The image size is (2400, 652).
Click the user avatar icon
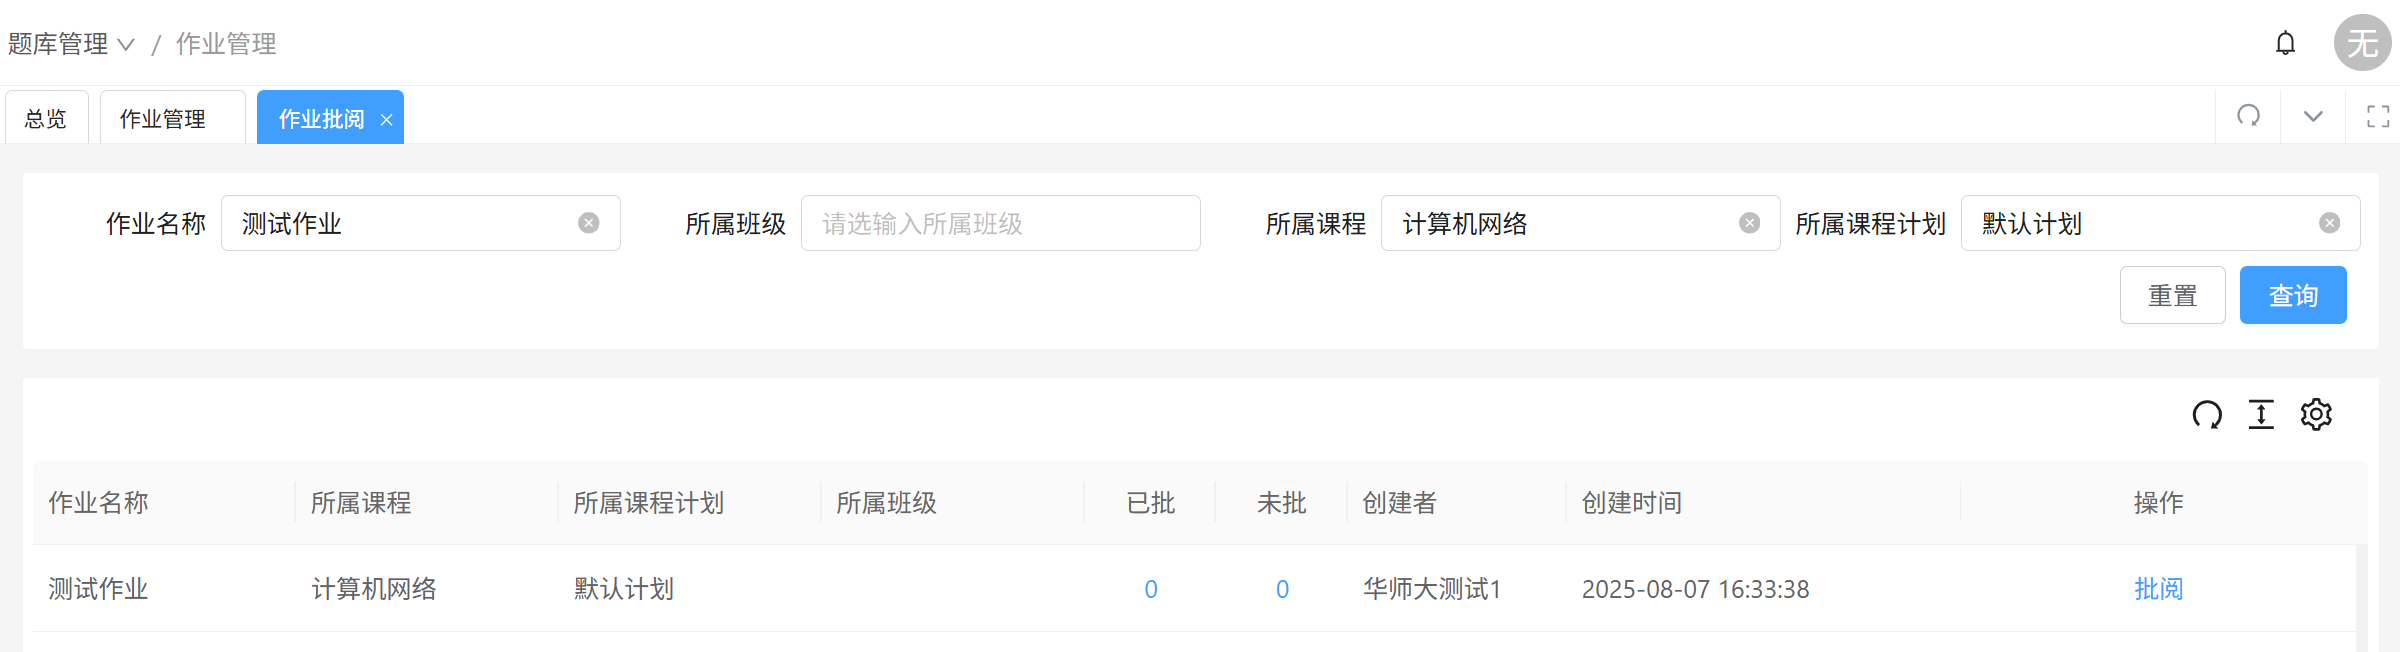(2362, 43)
